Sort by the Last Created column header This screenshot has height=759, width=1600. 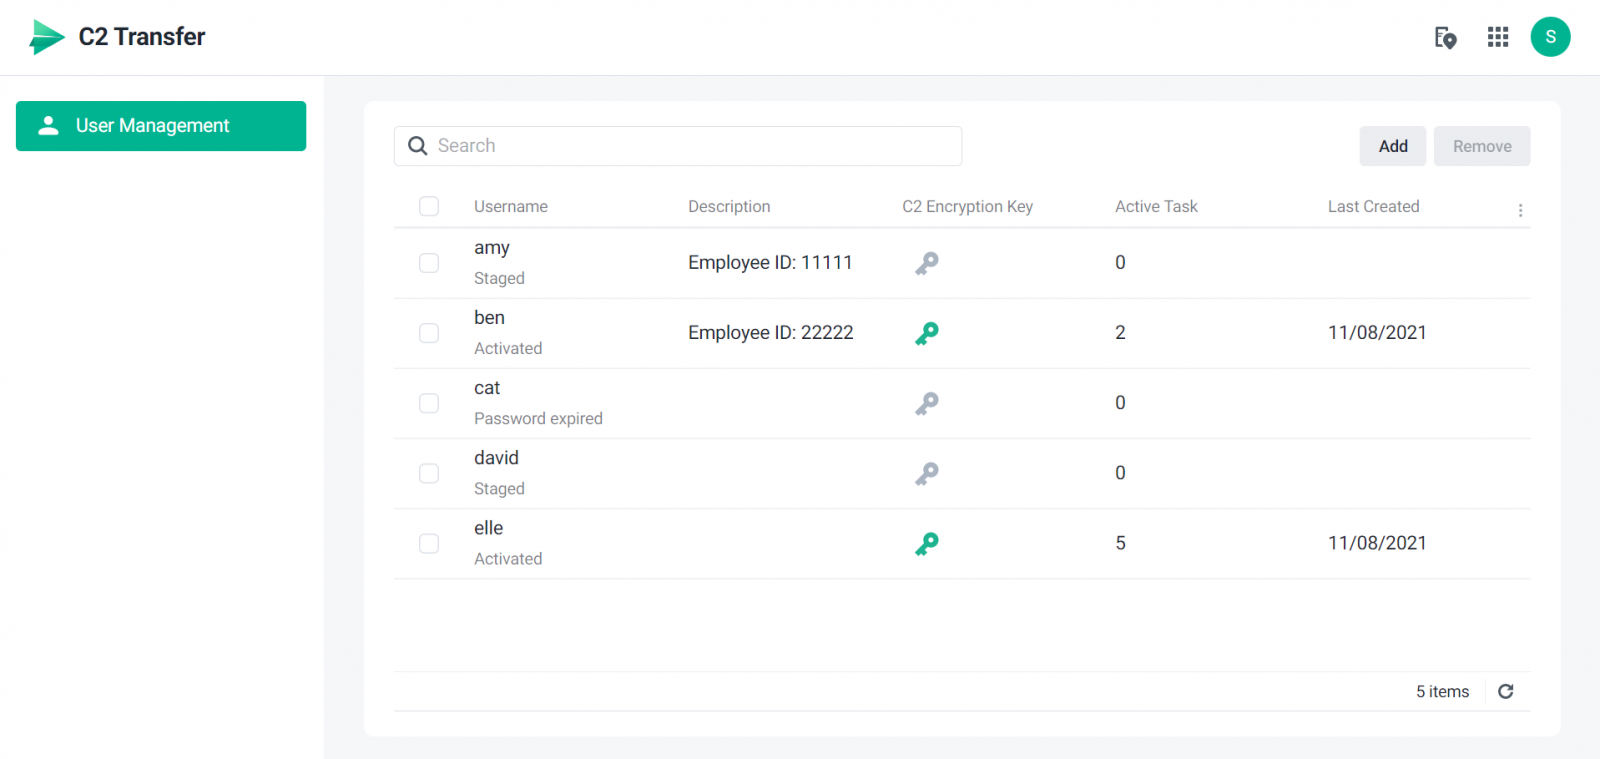click(1373, 206)
